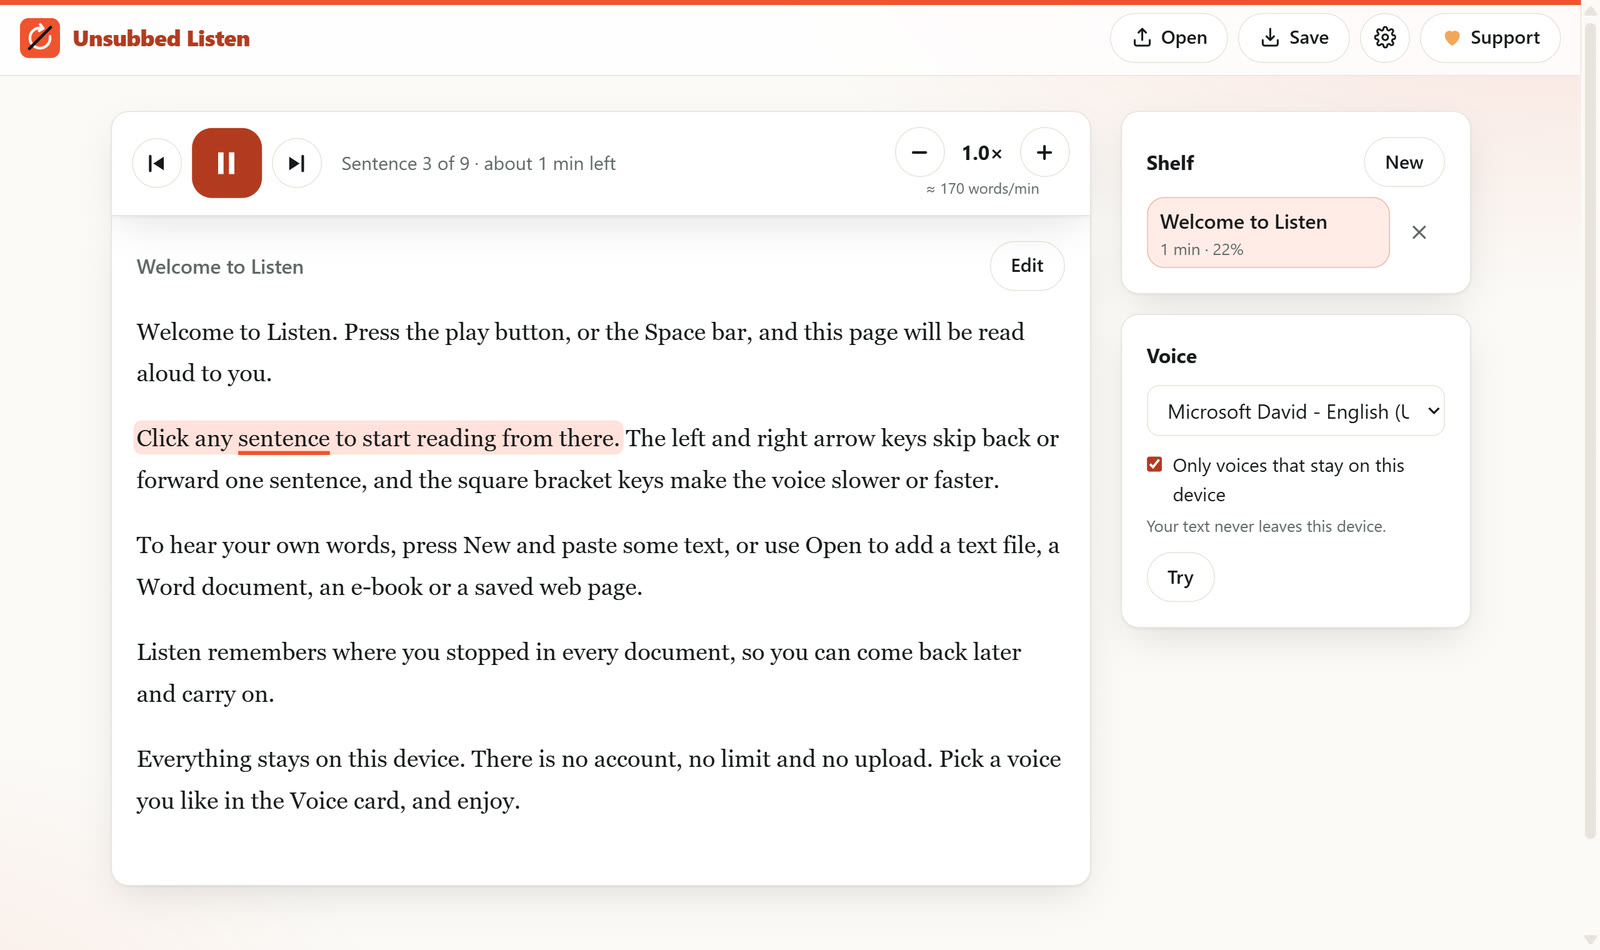The width and height of the screenshot is (1600, 950).
Task: Expand the Microsoft David voice dropdown
Action: point(1296,411)
